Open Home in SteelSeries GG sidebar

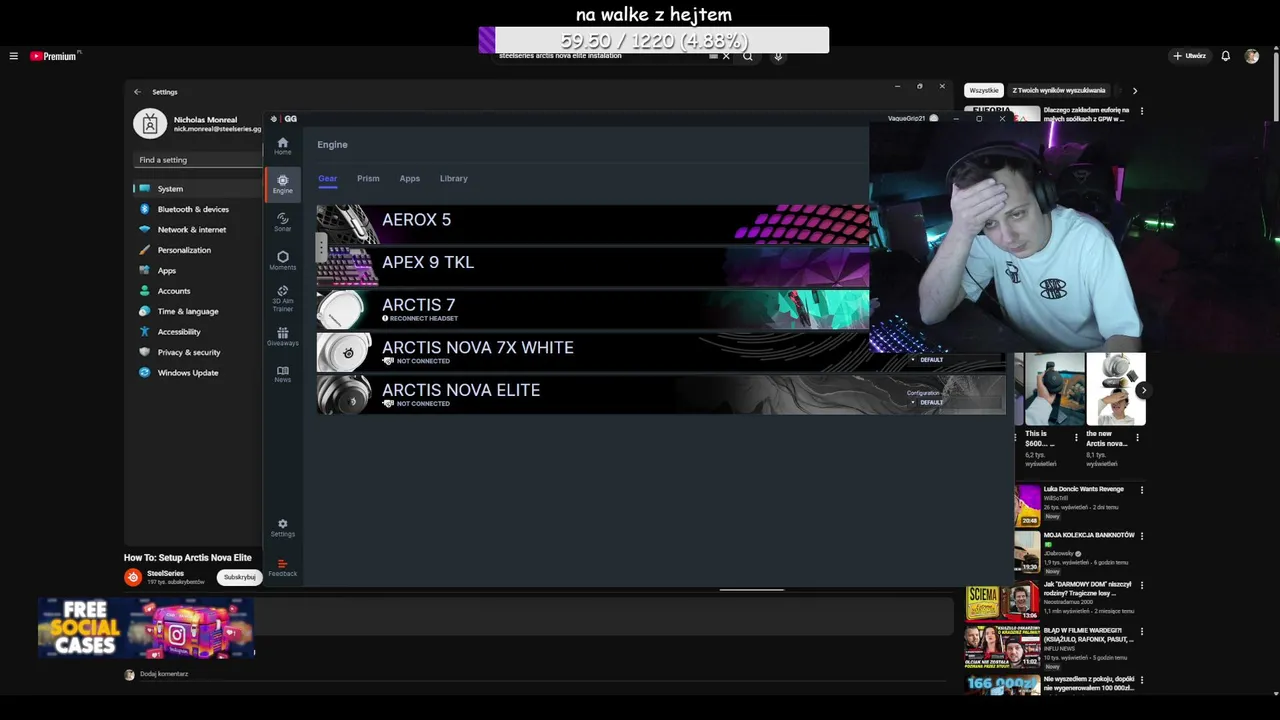click(x=283, y=146)
